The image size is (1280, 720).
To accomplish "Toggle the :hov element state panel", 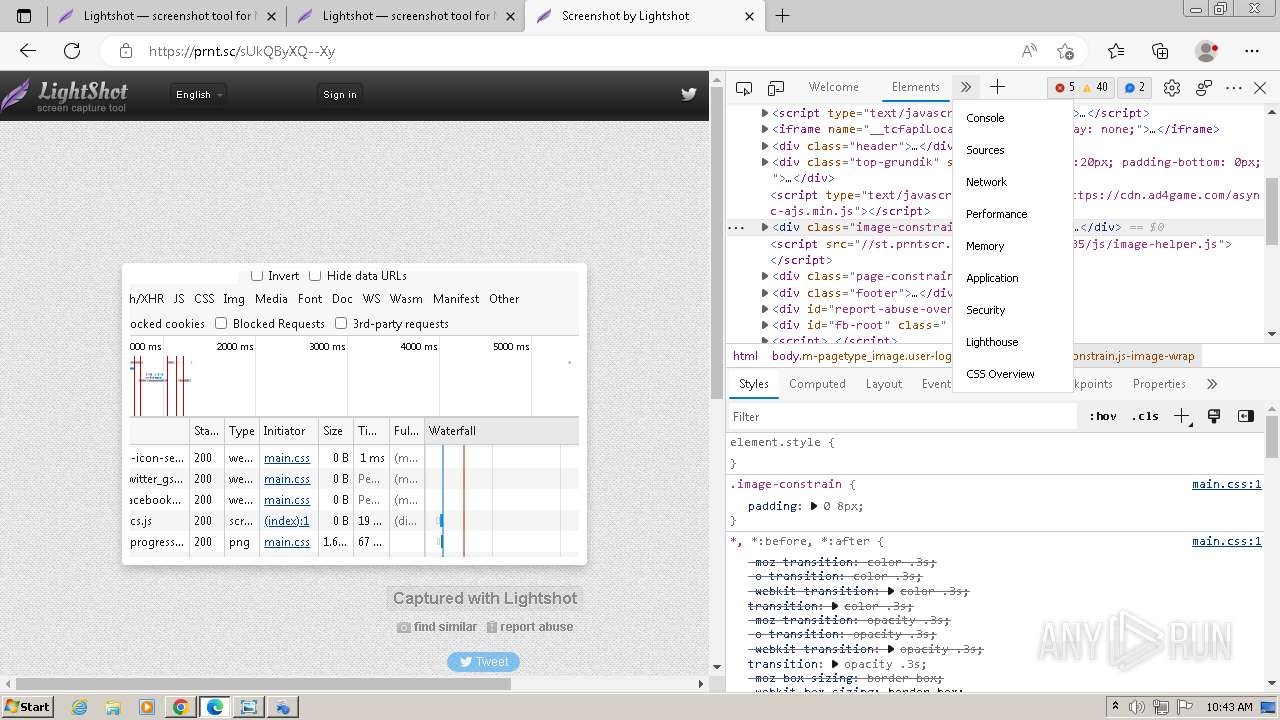I will [1103, 416].
